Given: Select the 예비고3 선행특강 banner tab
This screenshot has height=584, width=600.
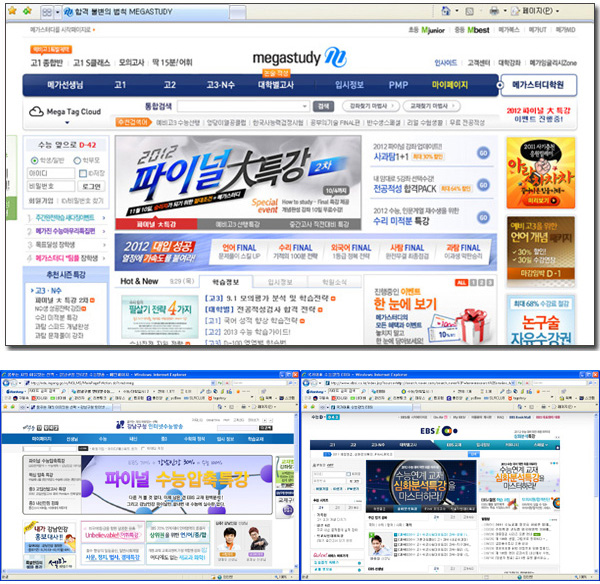Looking at the screenshot, I should point(238,224).
